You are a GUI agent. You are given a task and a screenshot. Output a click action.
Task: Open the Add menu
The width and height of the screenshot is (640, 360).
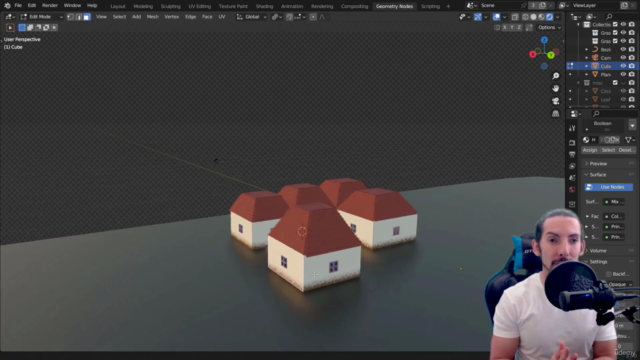[x=136, y=17]
